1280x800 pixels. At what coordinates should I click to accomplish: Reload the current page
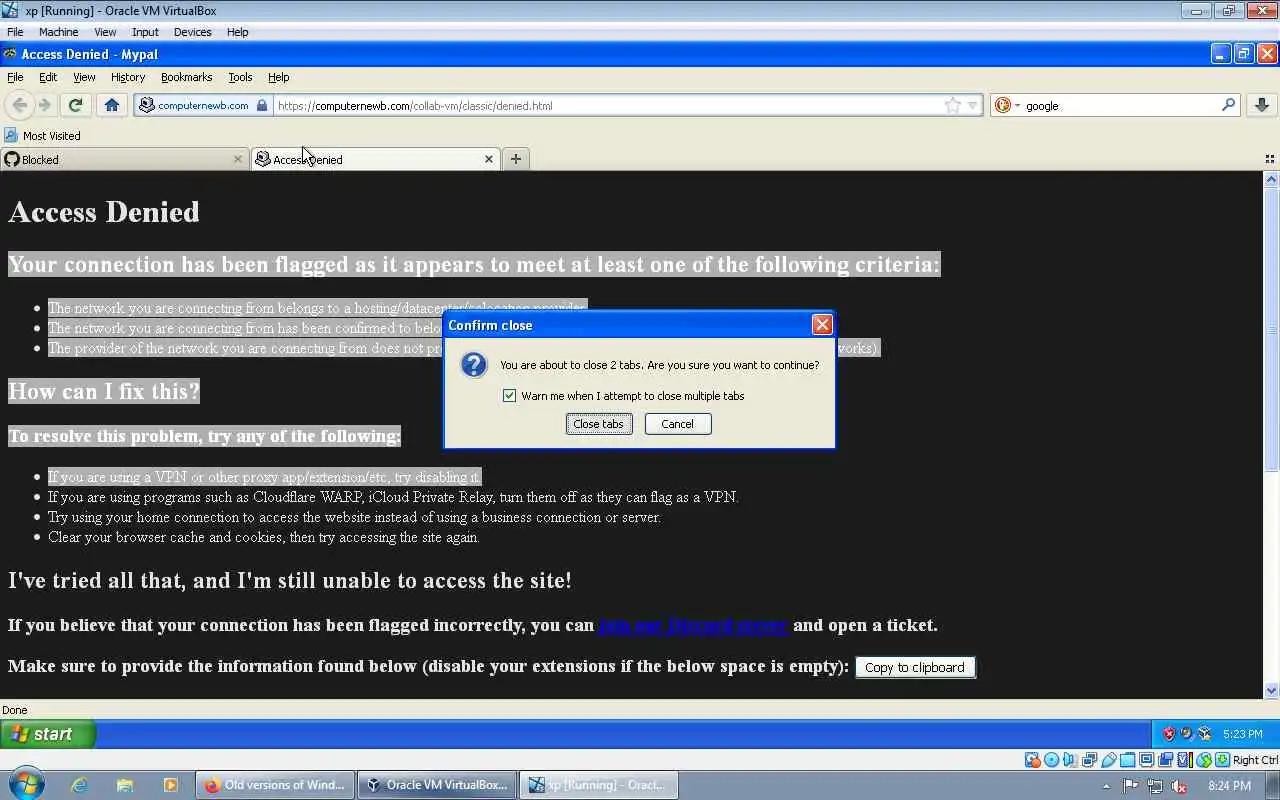pyautogui.click(x=75, y=105)
